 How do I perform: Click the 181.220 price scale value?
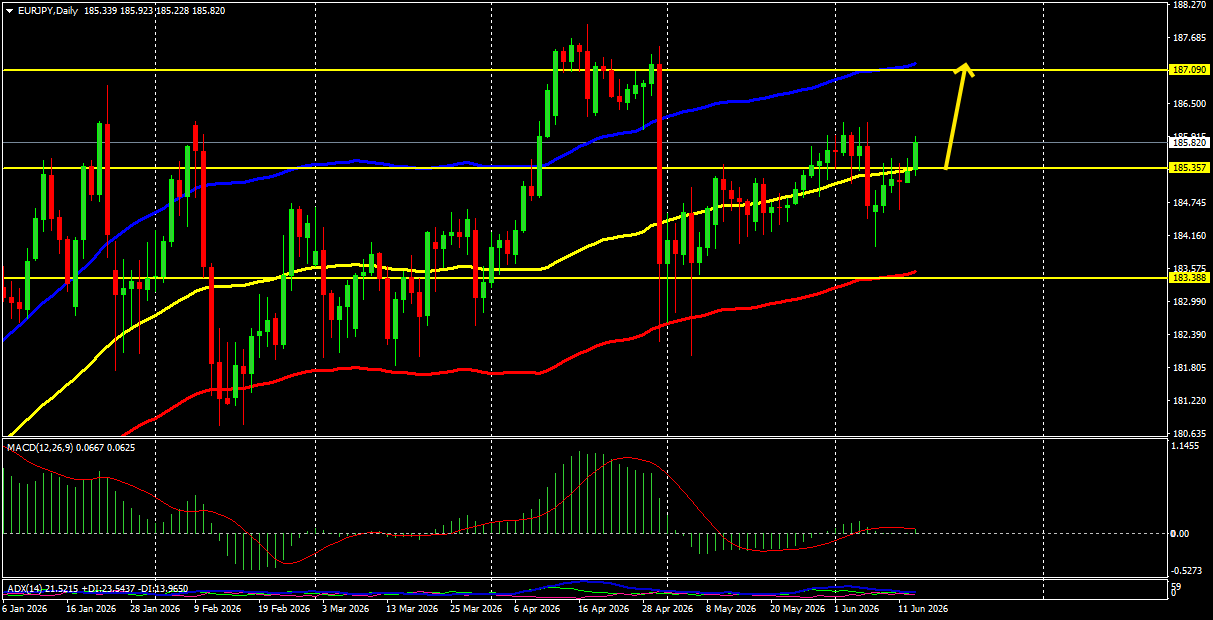click(x=1190, y=401)
